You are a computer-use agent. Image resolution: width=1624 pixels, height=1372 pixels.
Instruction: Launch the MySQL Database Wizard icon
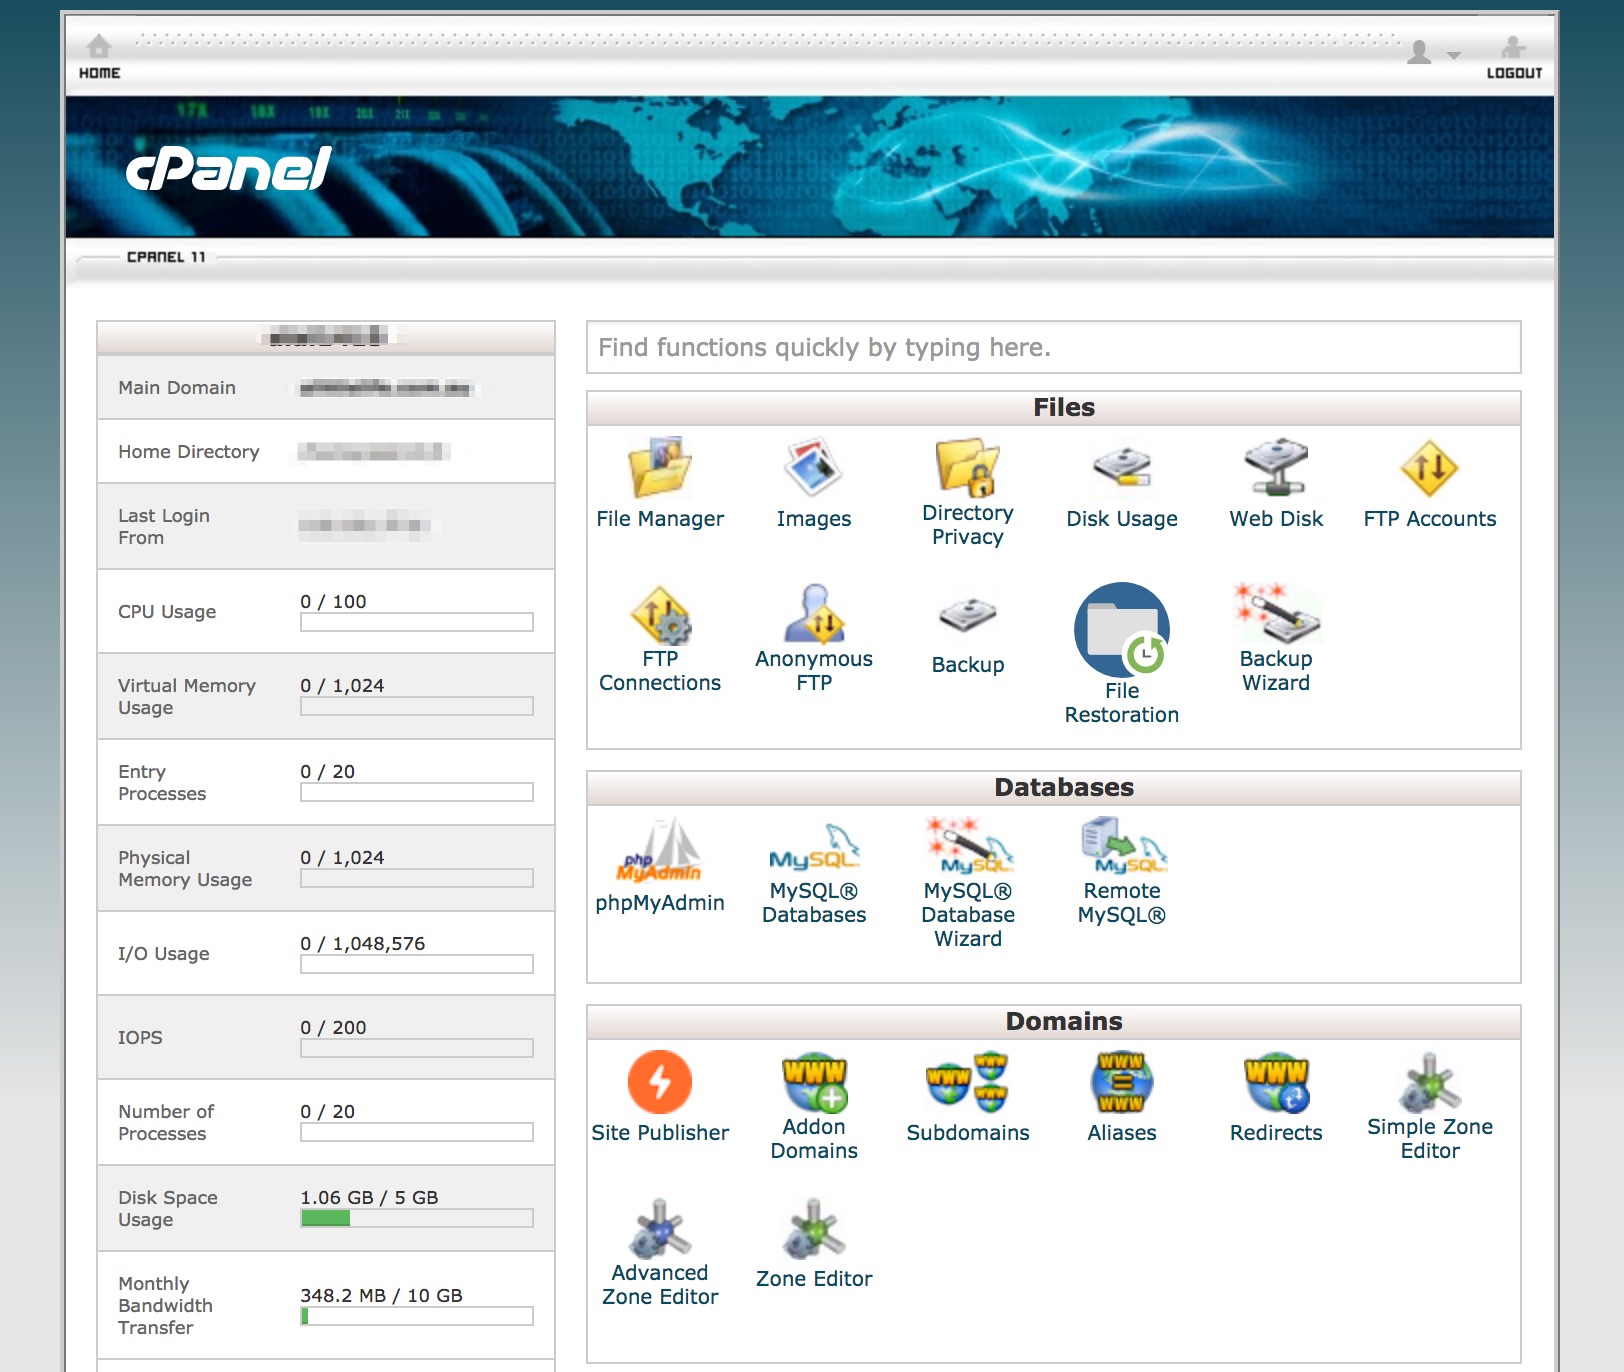968,846
